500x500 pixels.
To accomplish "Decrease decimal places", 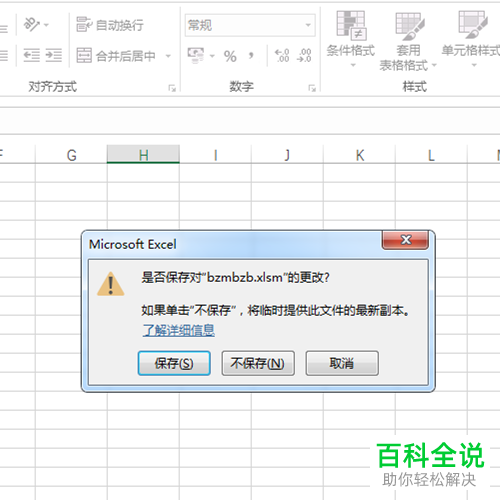I will coord(304,55).
